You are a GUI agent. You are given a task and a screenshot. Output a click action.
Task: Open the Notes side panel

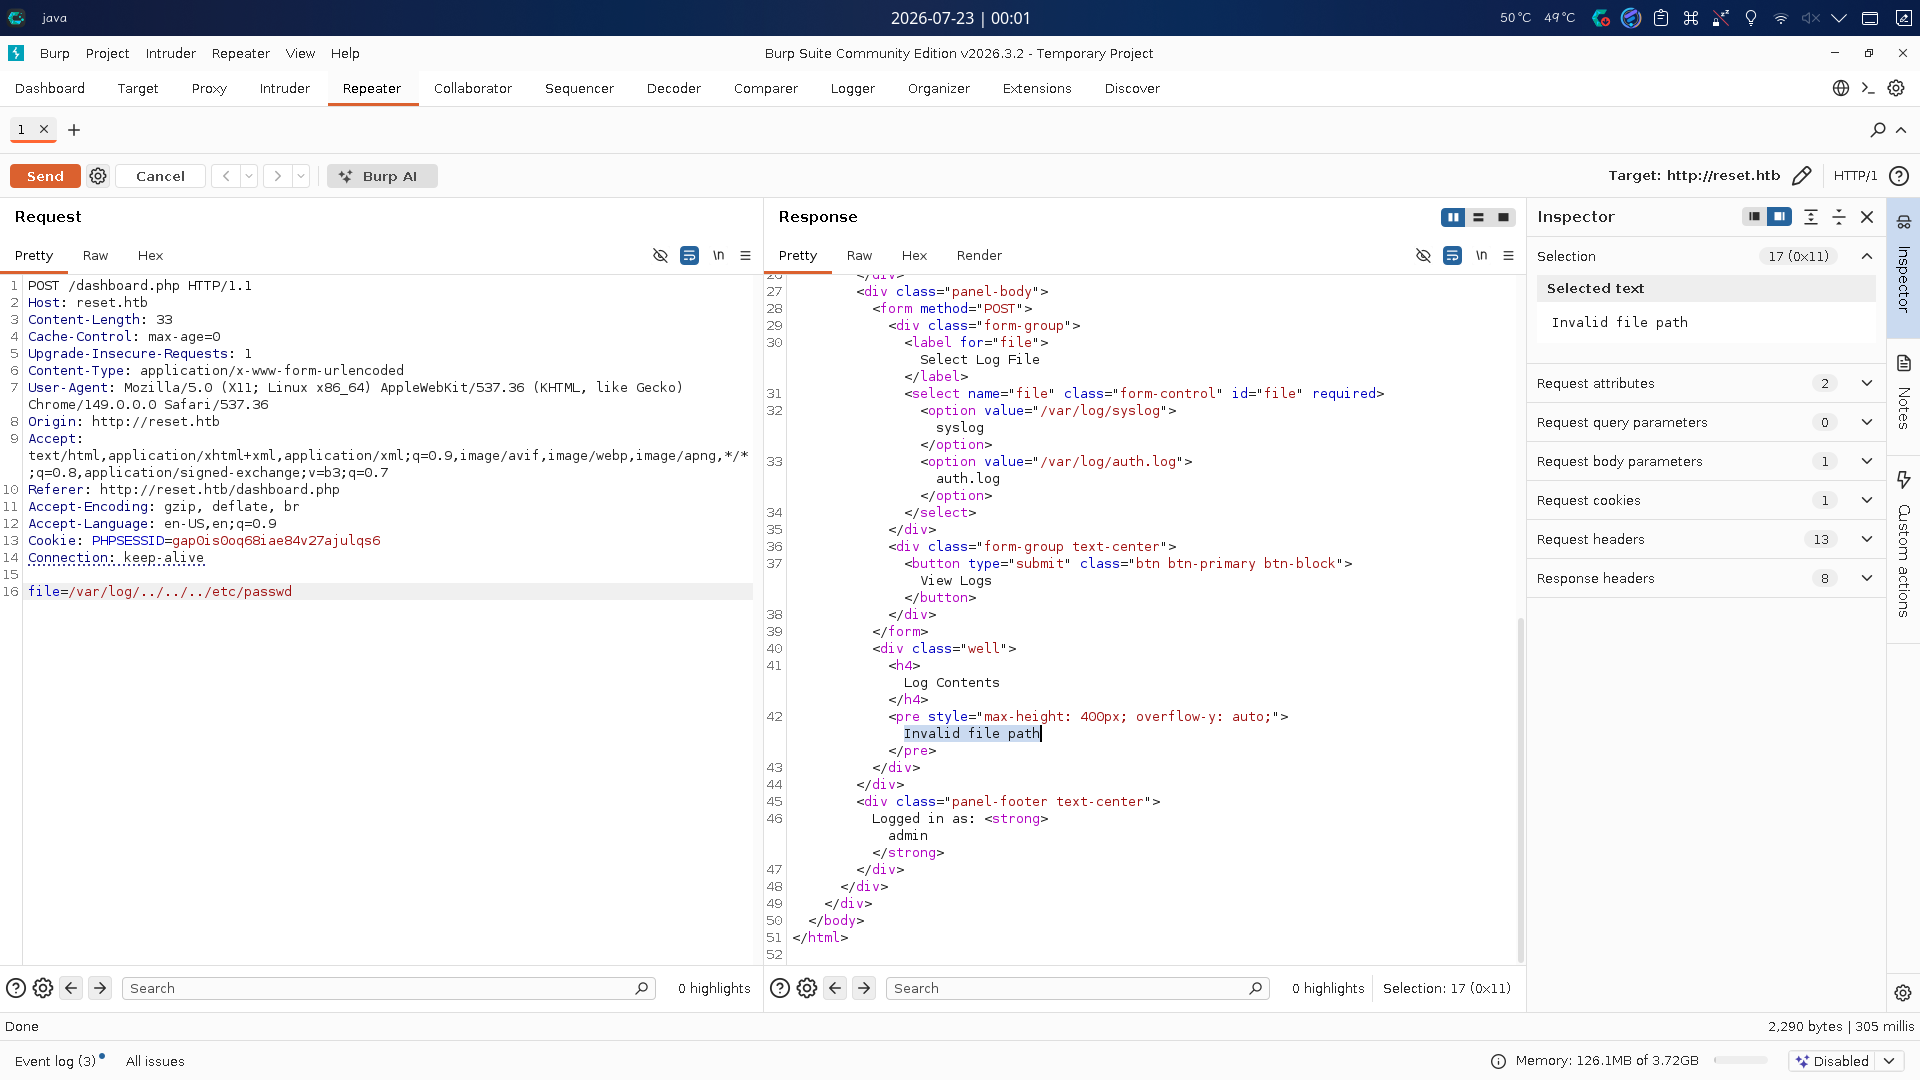point(1903,392)
